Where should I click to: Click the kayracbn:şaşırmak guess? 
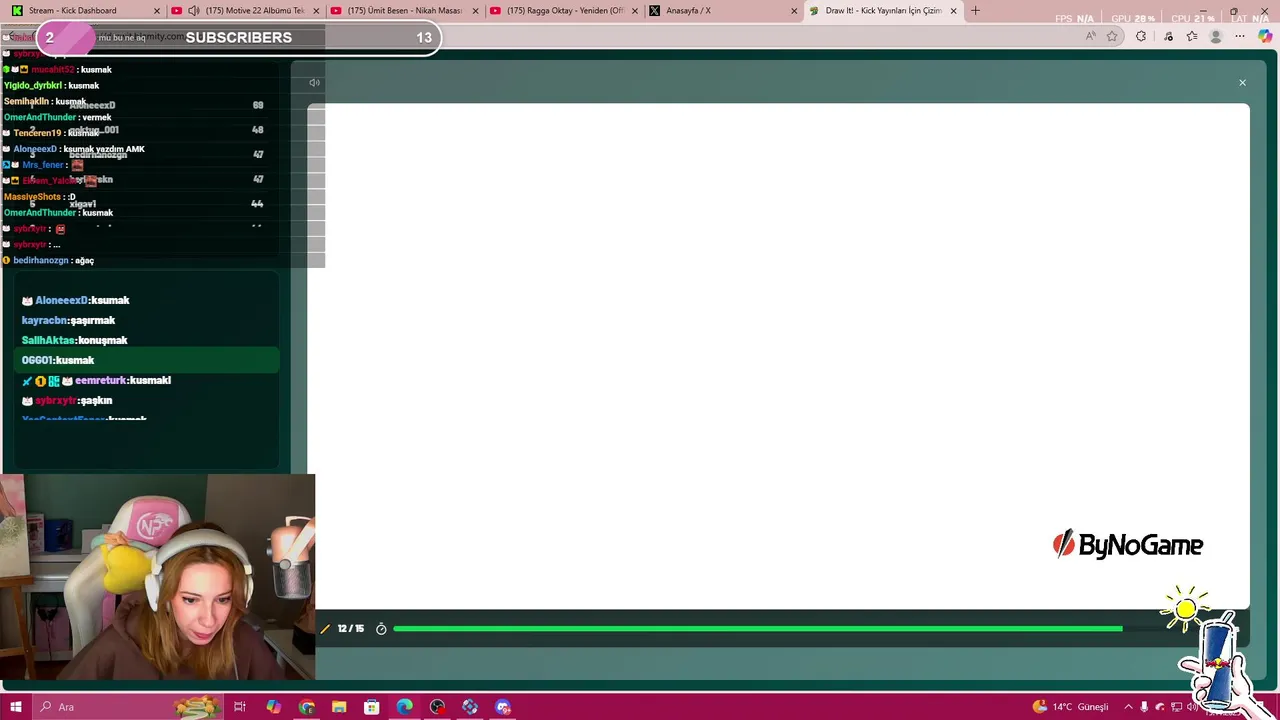point(68,320)
